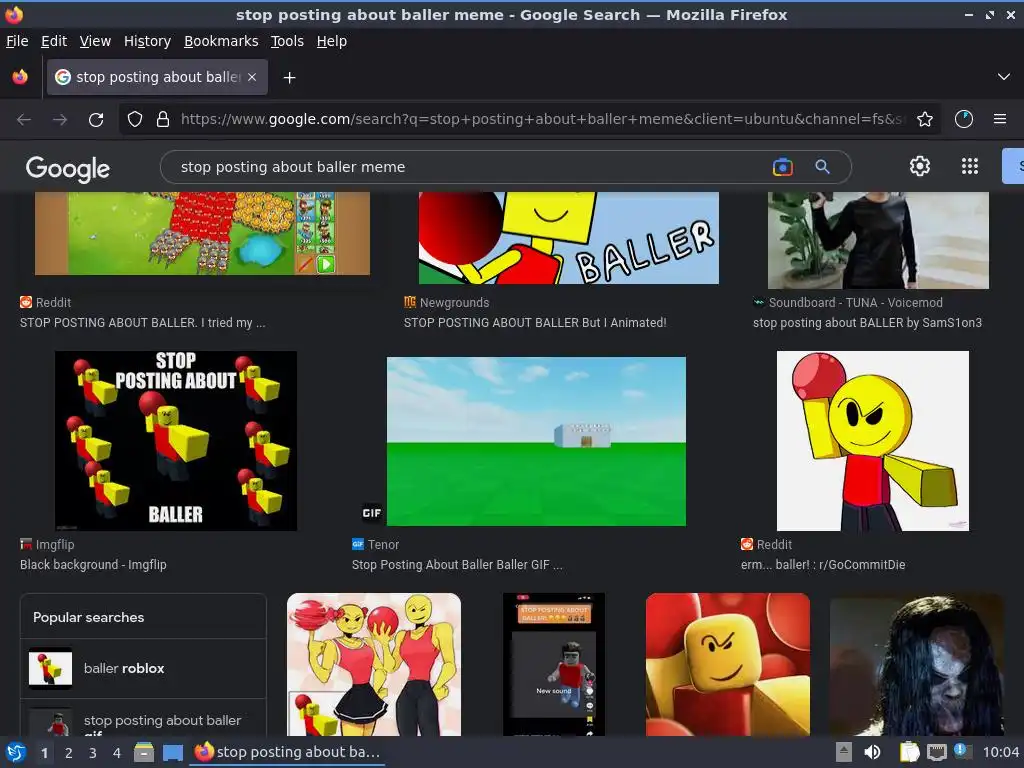Viewport: 1024px width, 768px height.
Task: Open the Reddit bloons game thumbnail
Action: [x=202, y=233]
